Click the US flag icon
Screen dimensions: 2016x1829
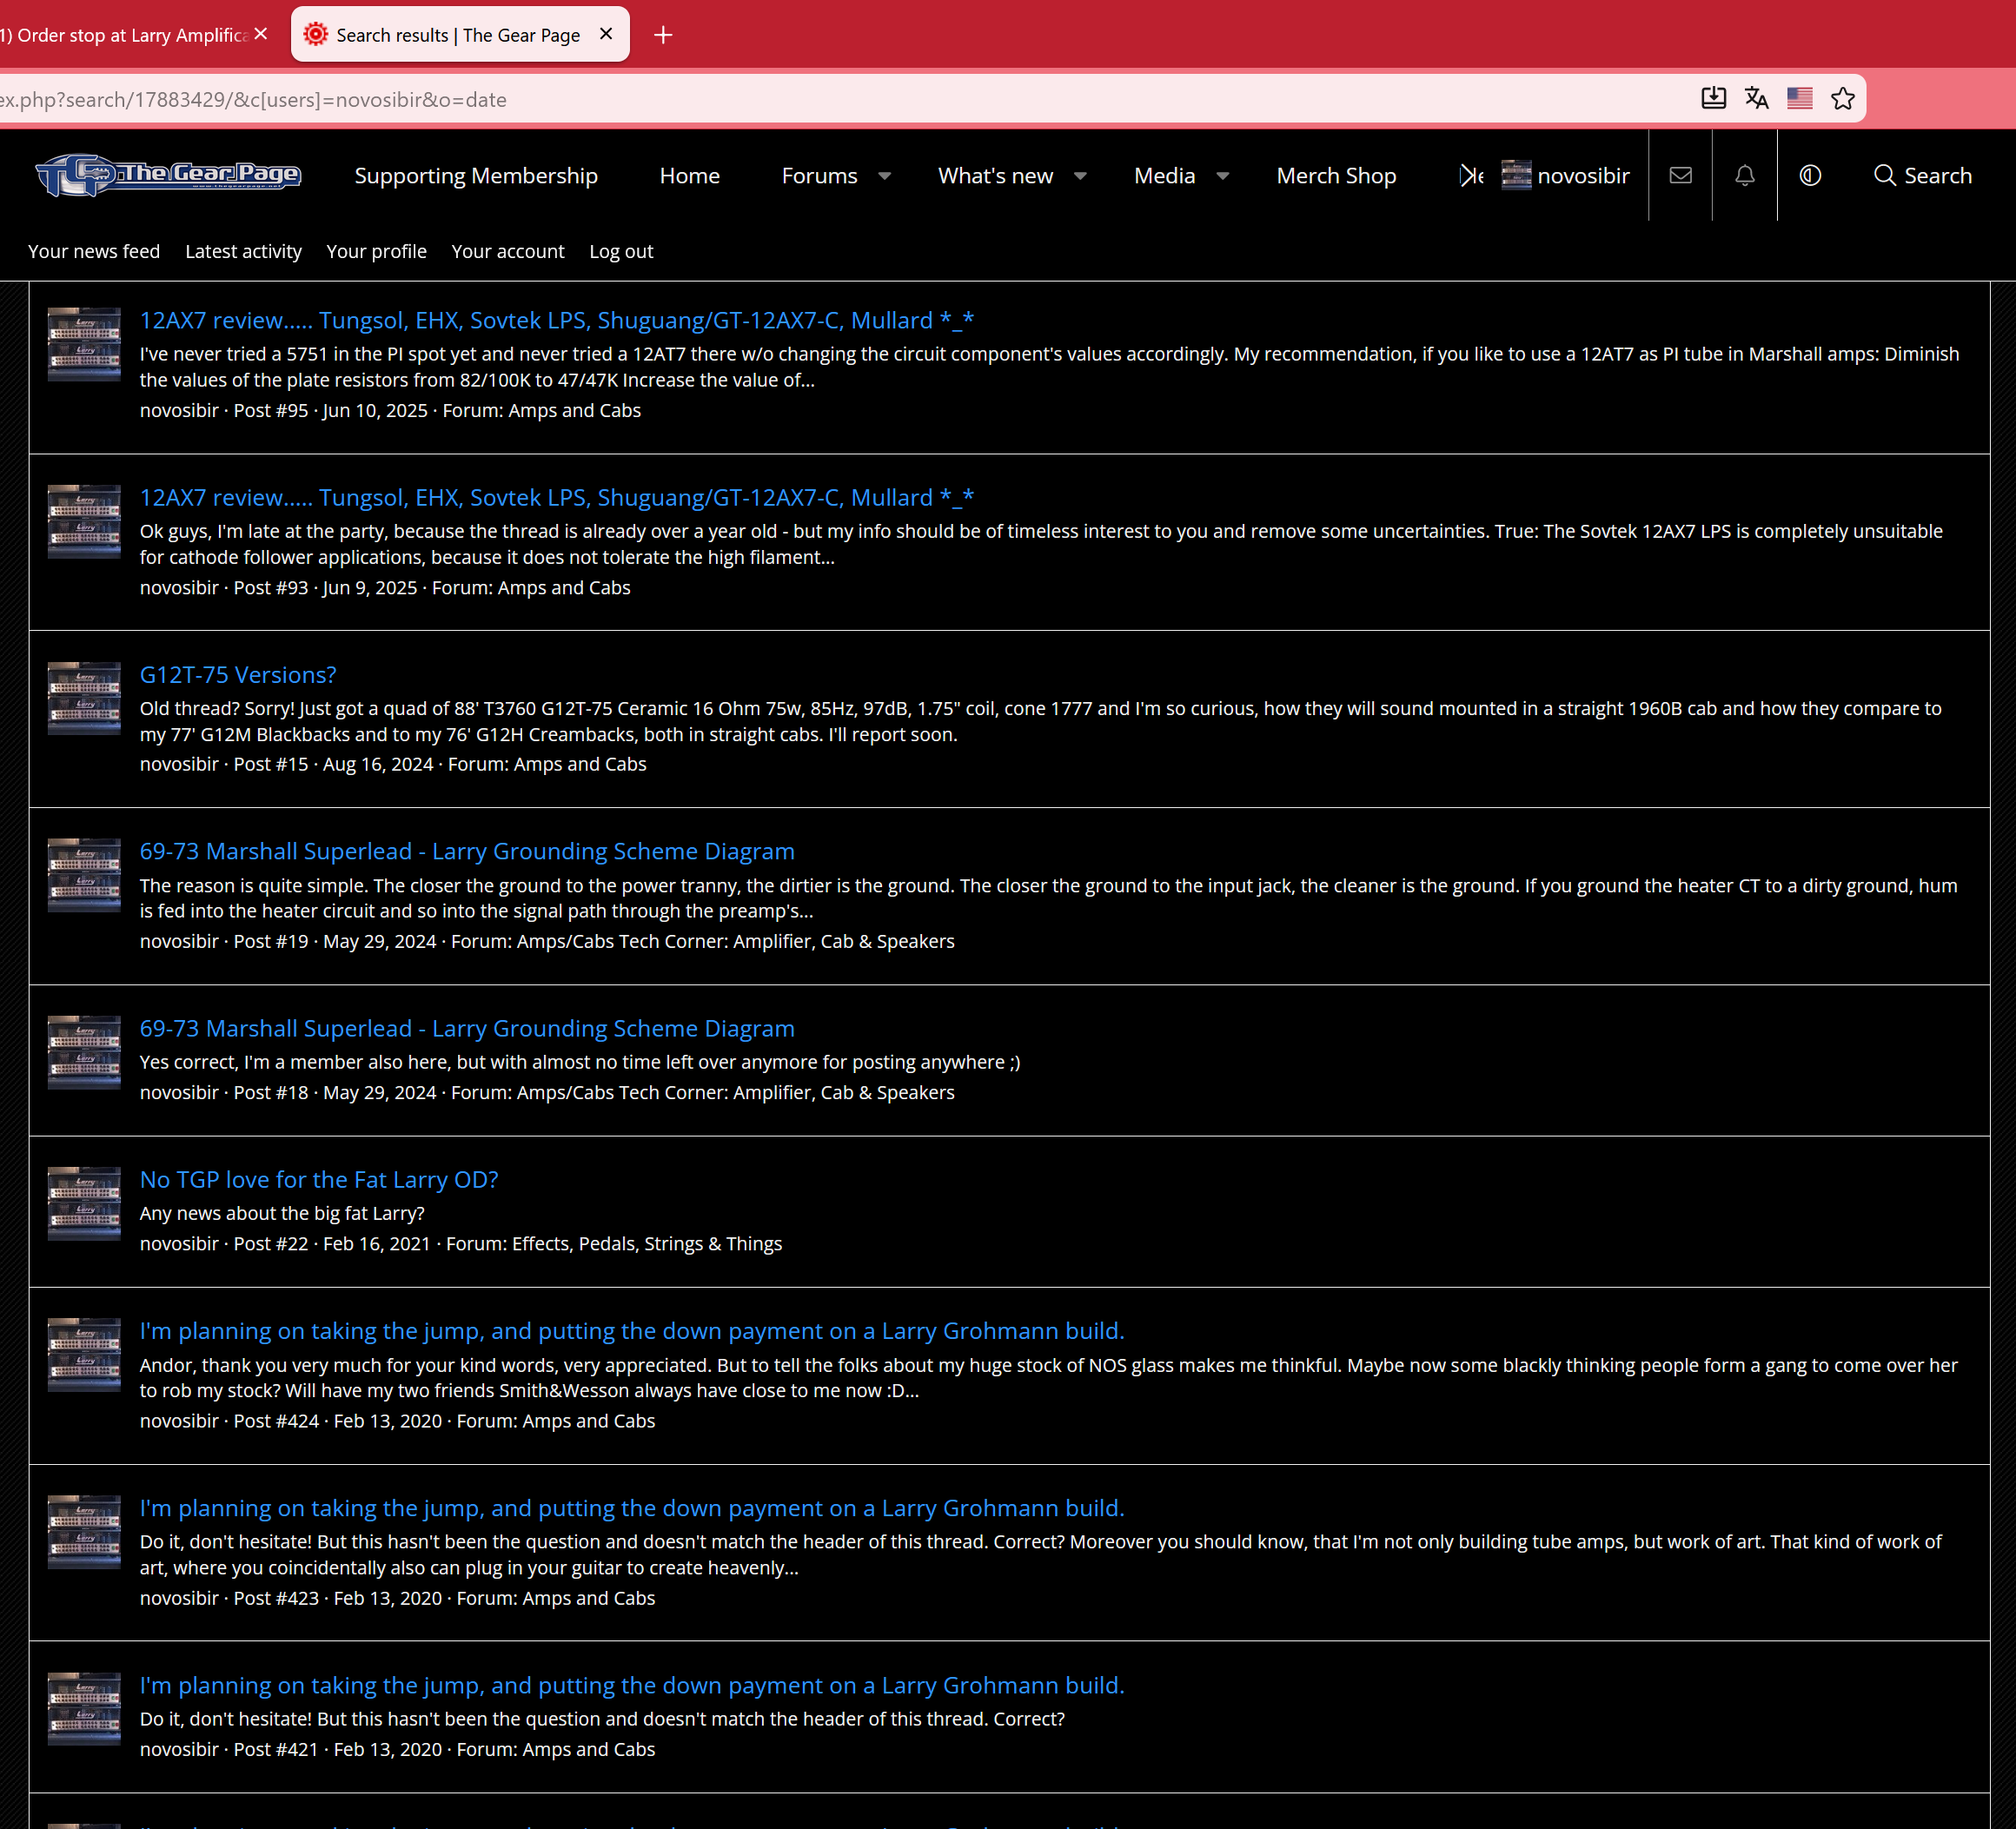pos(1800,98)
